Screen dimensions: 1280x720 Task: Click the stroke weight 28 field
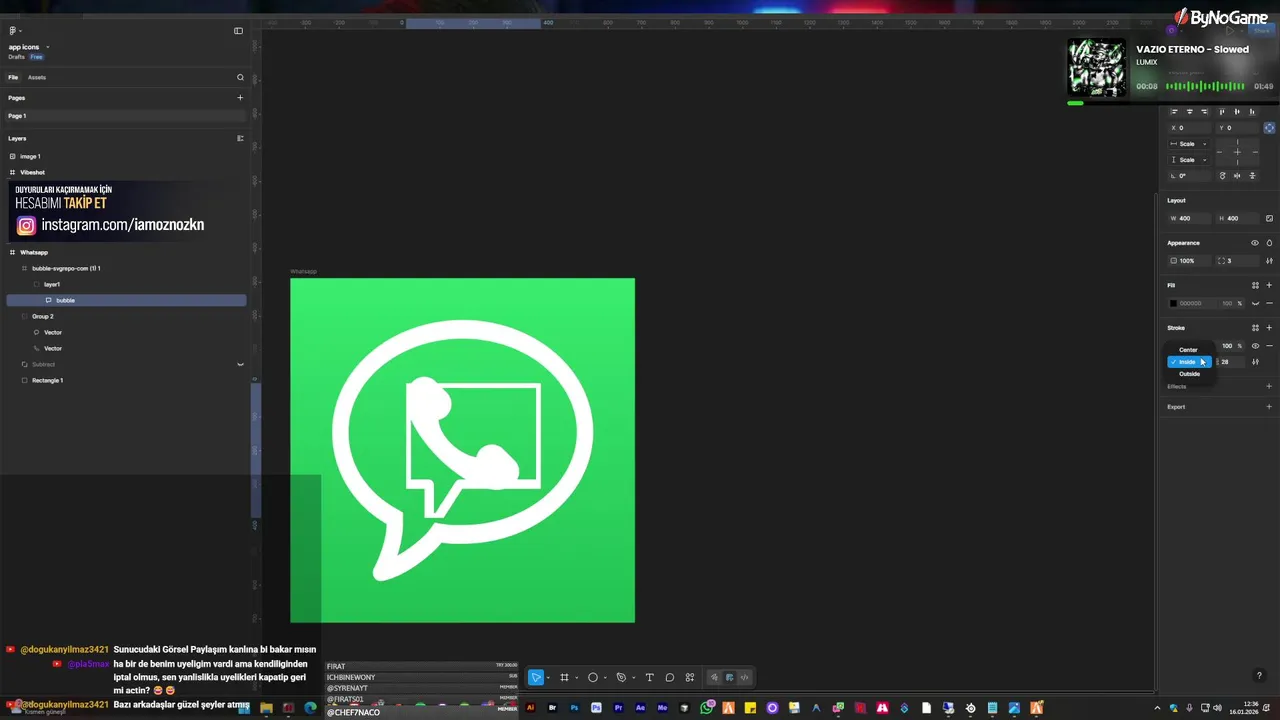pos(1230,362)
